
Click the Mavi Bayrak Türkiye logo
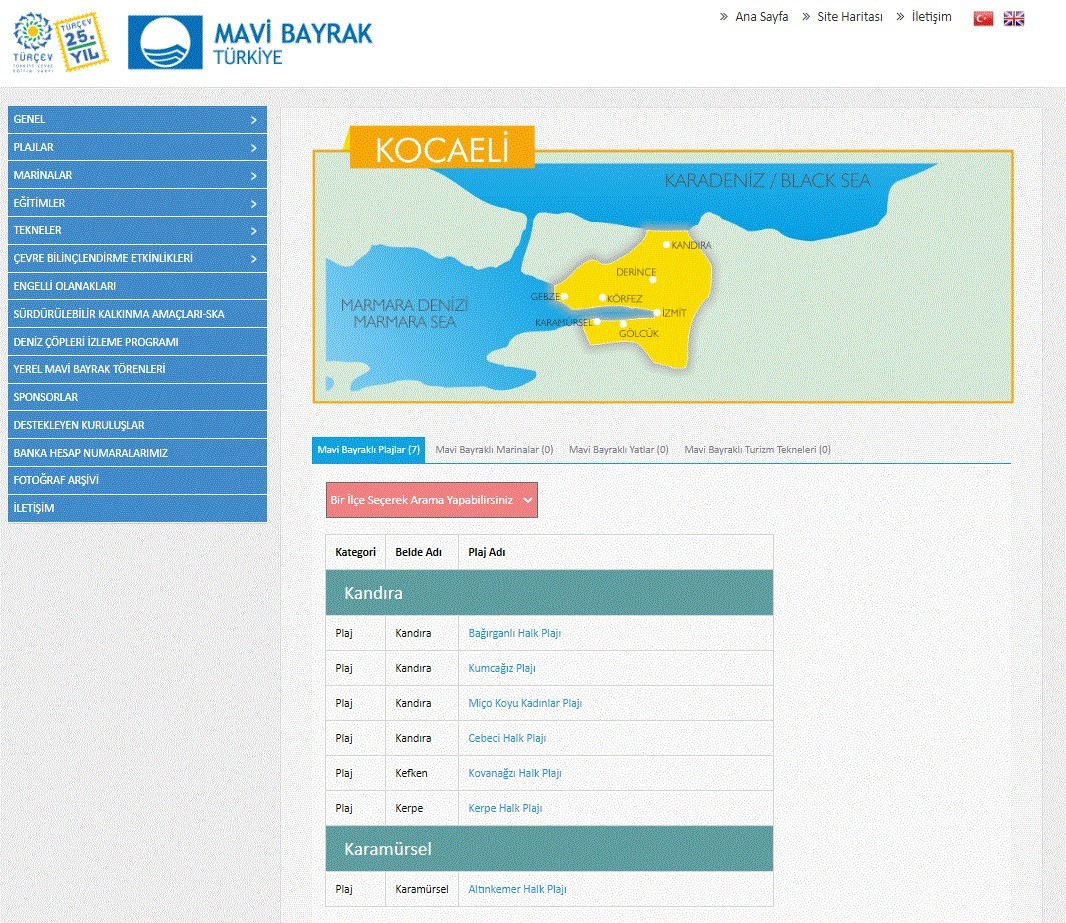click(x=250, y=43)
